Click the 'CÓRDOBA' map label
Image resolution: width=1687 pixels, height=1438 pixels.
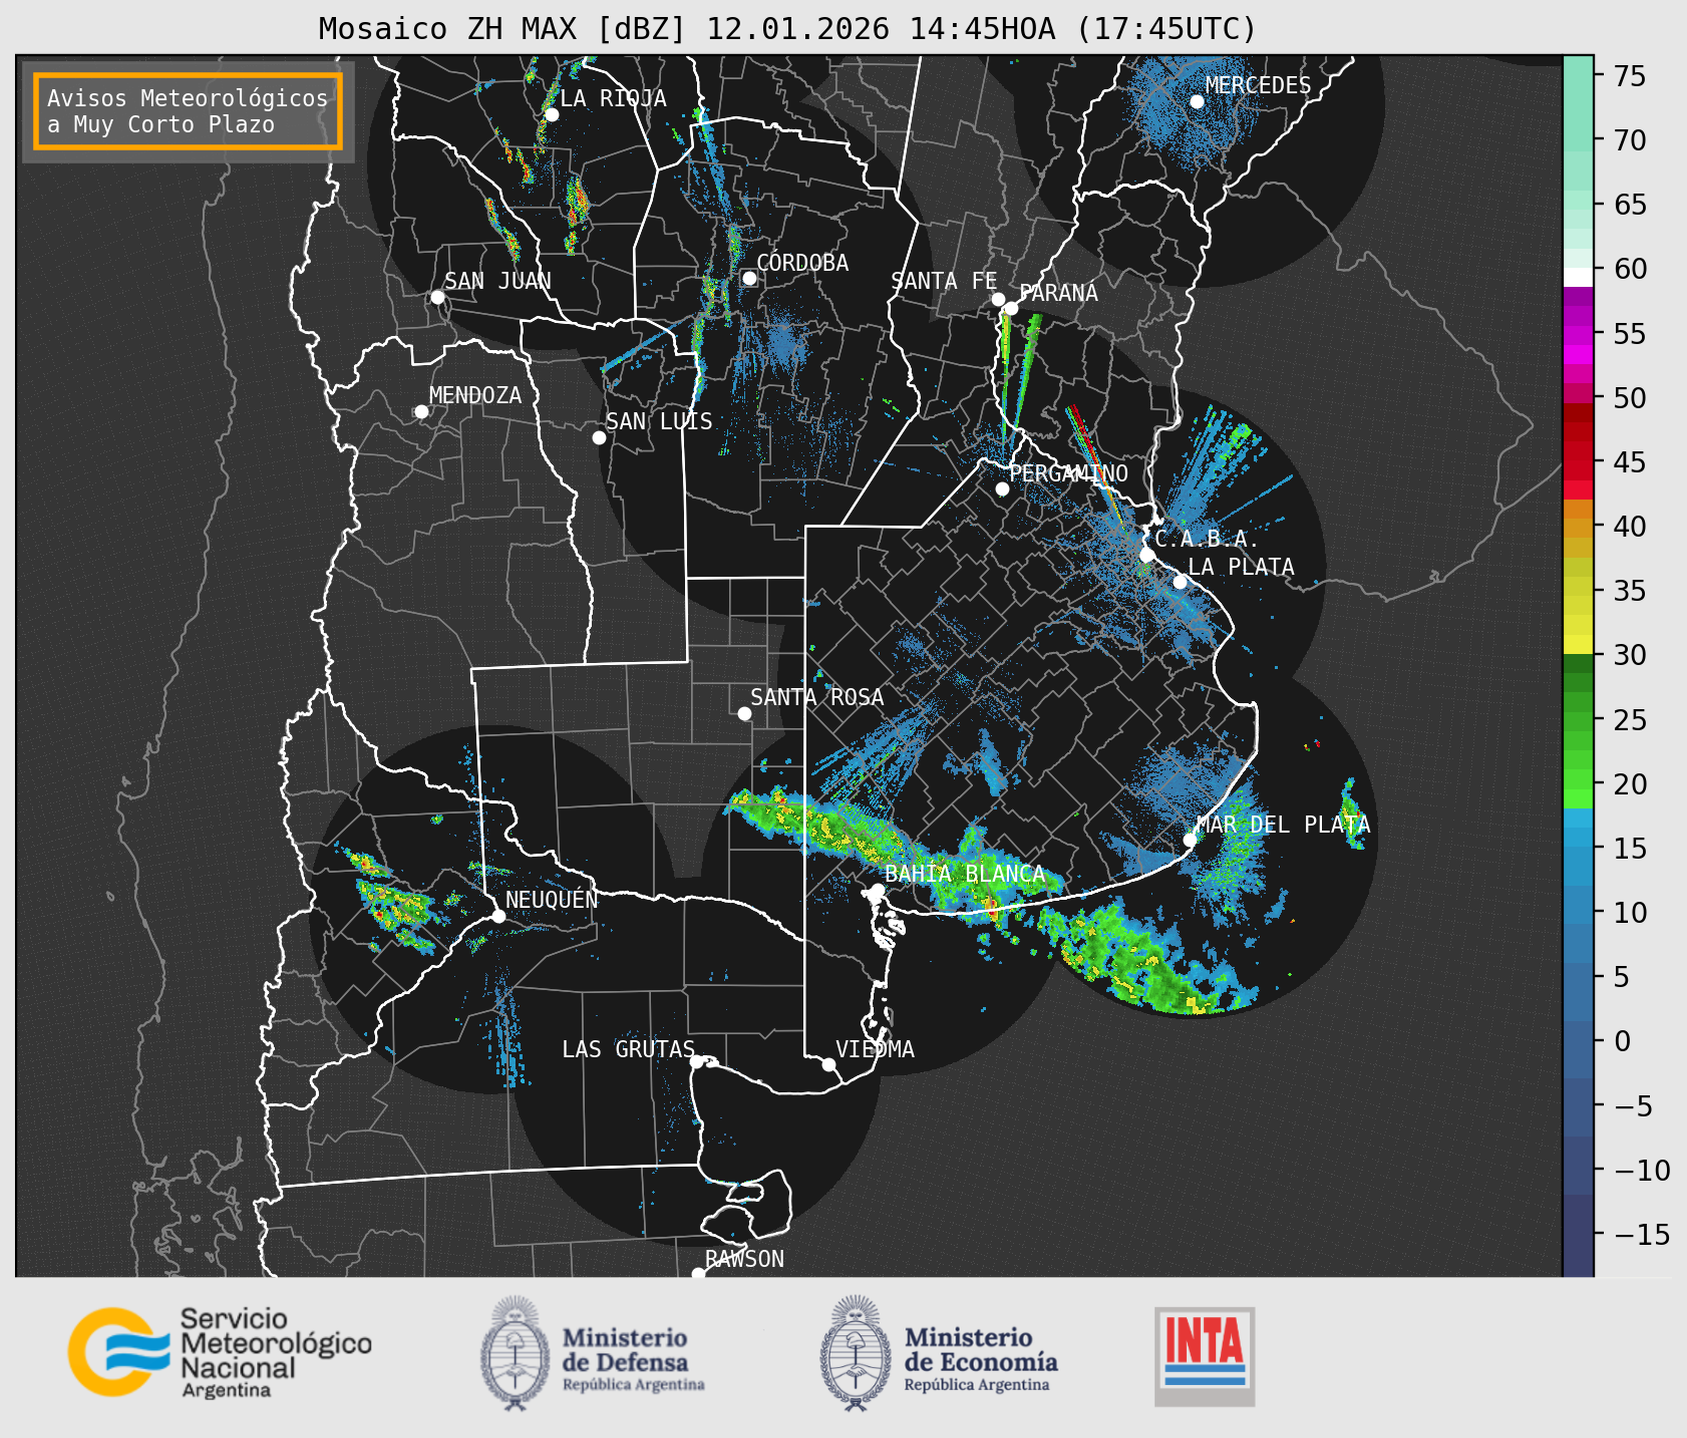pyautogui.click(x=803, y=262)
